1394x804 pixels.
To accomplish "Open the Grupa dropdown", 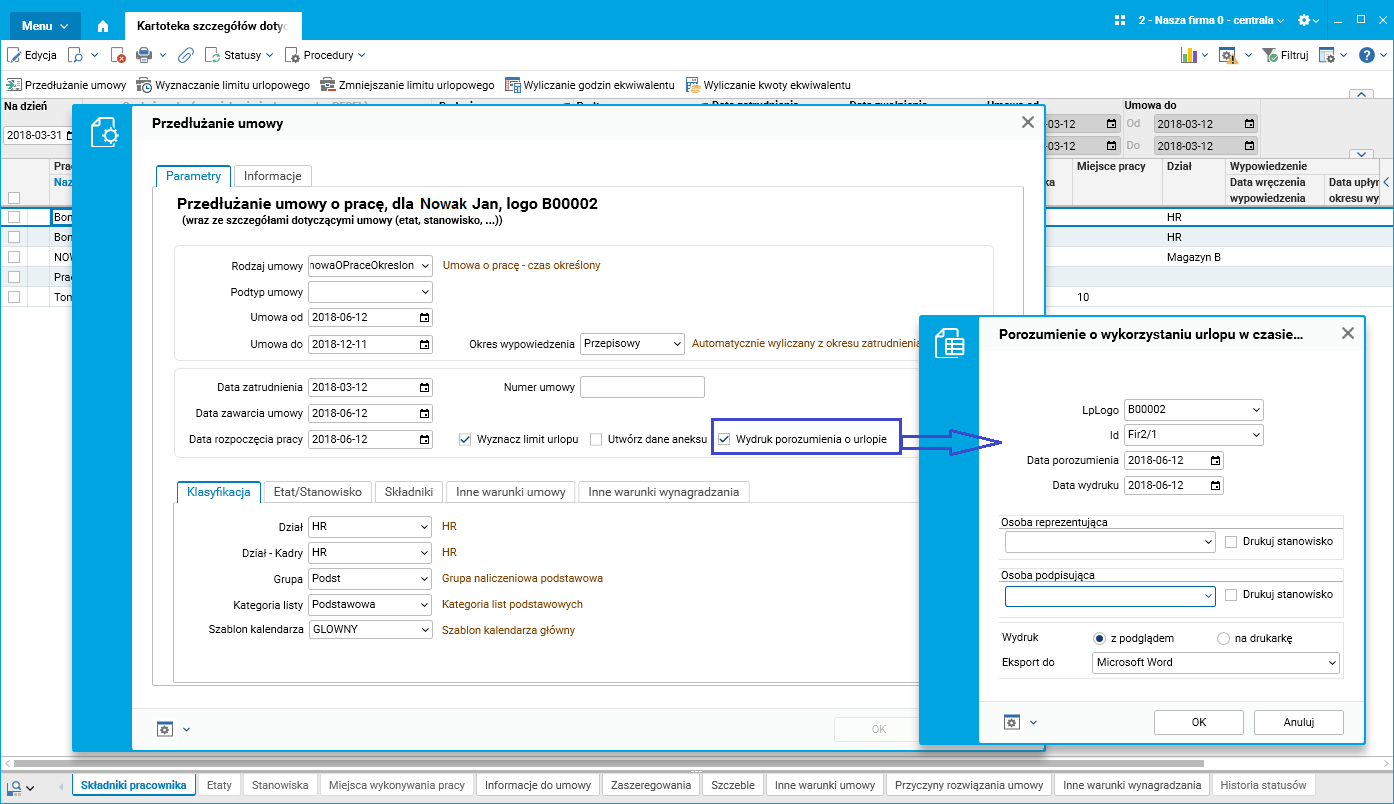I will (425, 578).
